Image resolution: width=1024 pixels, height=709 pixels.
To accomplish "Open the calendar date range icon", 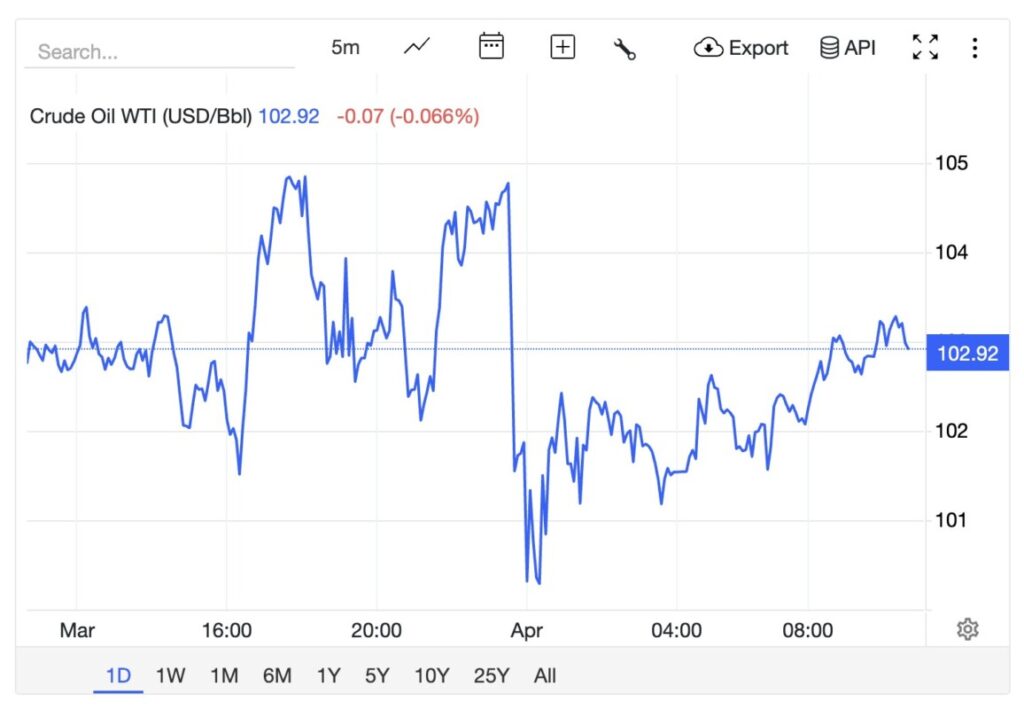I will (x=490, y=46).
